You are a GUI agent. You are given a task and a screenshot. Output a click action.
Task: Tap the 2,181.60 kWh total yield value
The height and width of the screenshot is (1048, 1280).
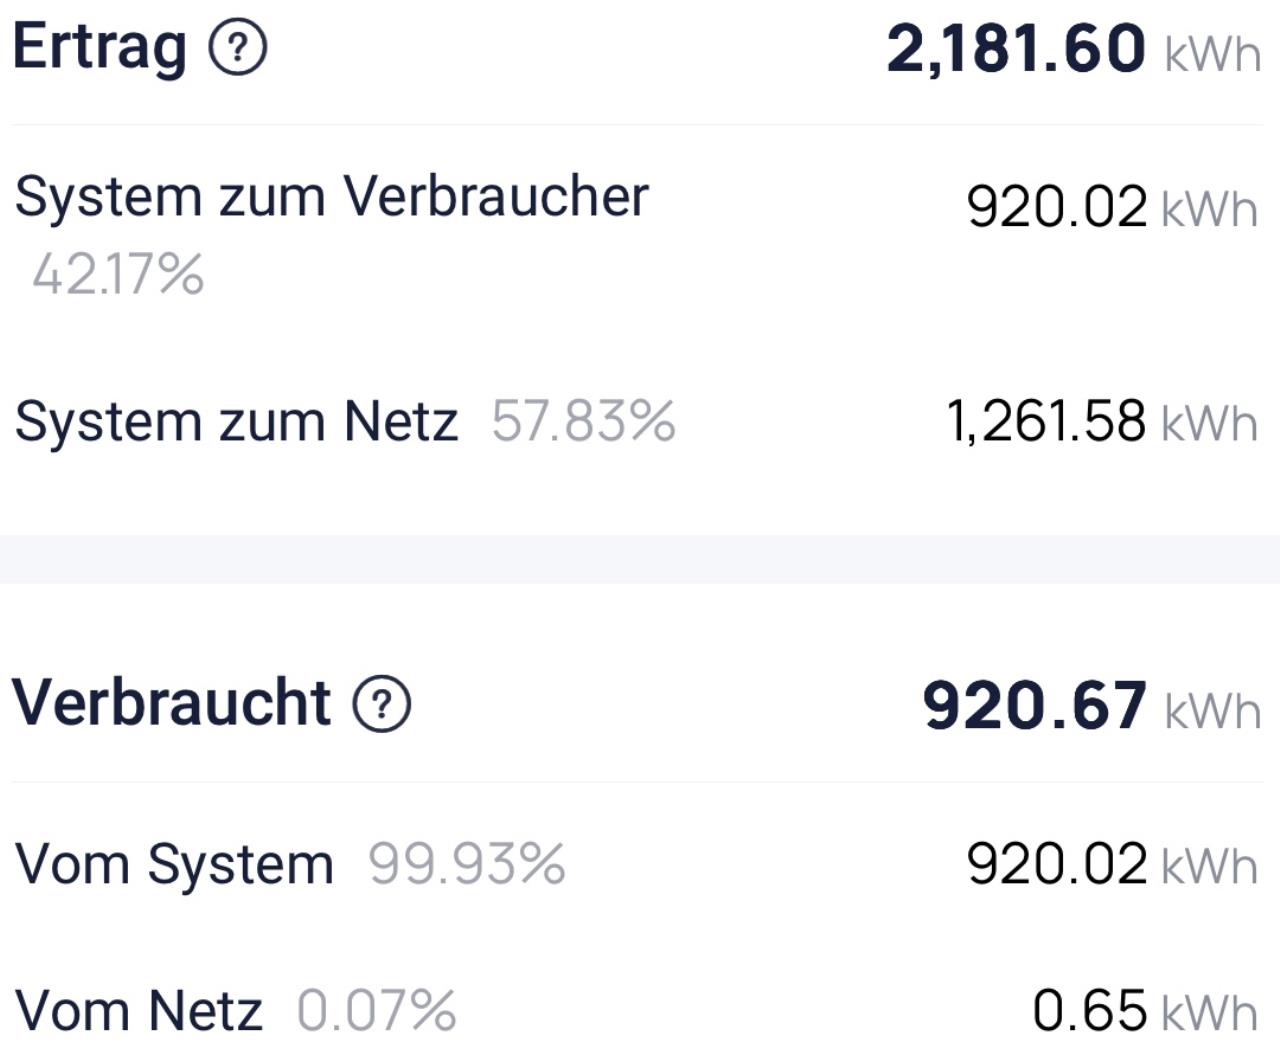tap(1015, 49)
